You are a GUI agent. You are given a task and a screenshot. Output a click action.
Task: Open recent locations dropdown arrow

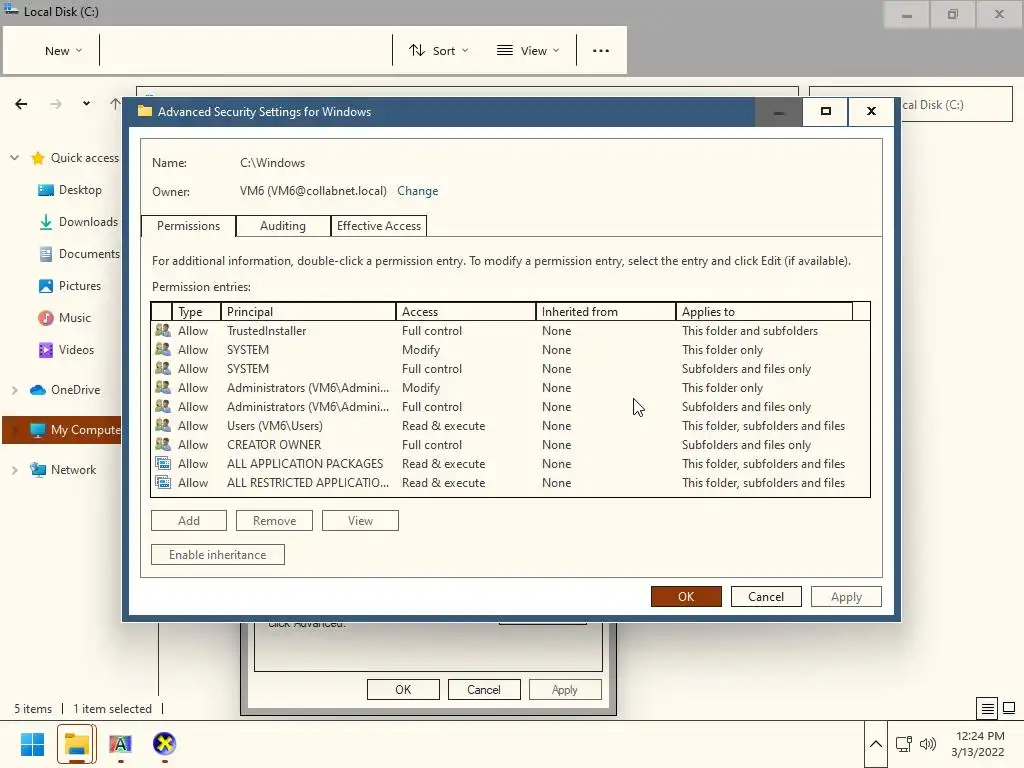(86, 103)
